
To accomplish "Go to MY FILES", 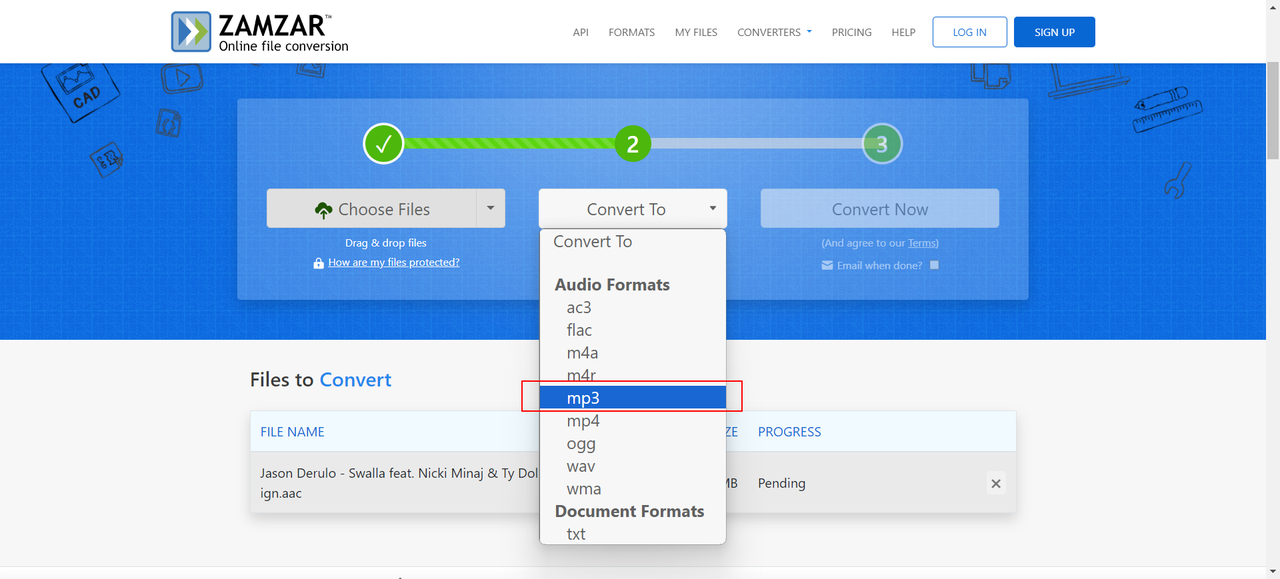I will click(x=696, y=32).
